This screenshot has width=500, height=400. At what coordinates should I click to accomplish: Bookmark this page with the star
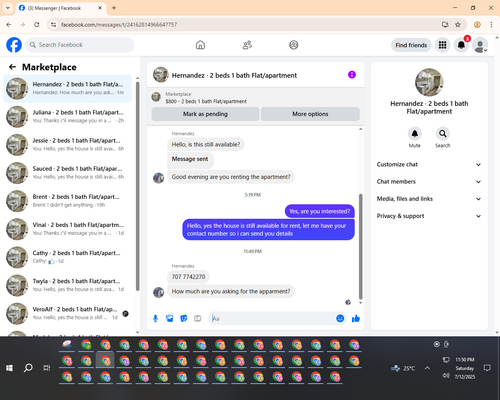pyautogui.click(x=458, y=25)
